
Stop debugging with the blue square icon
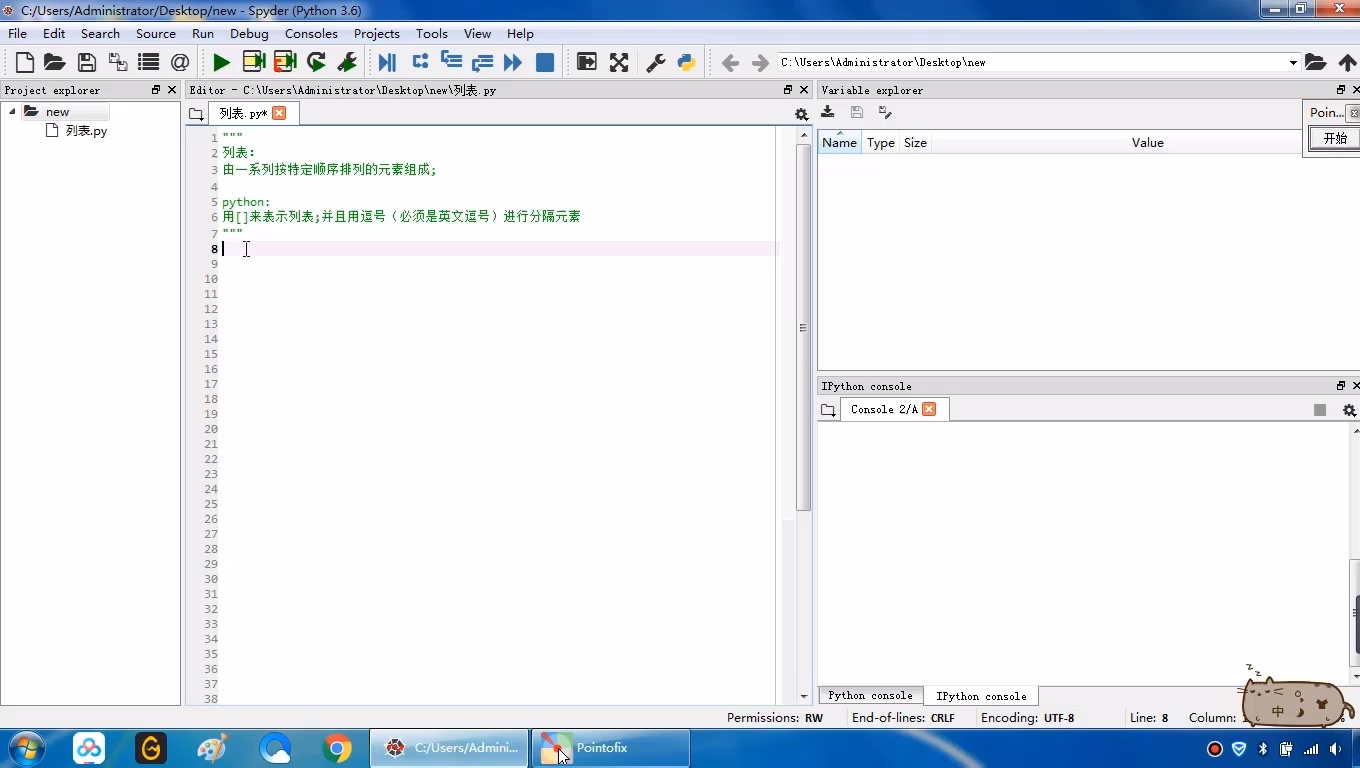click(x=545, y=63)
